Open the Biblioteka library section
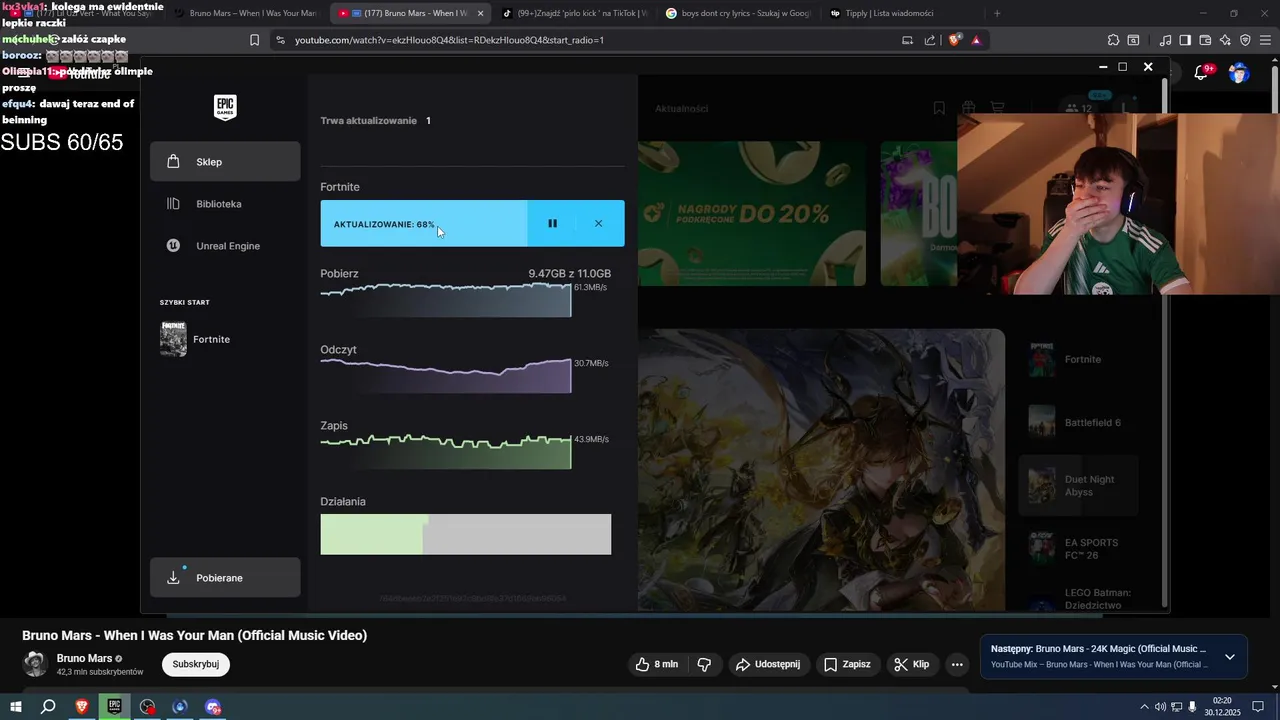Screen dimensions: 1280x720 (225, 204)
